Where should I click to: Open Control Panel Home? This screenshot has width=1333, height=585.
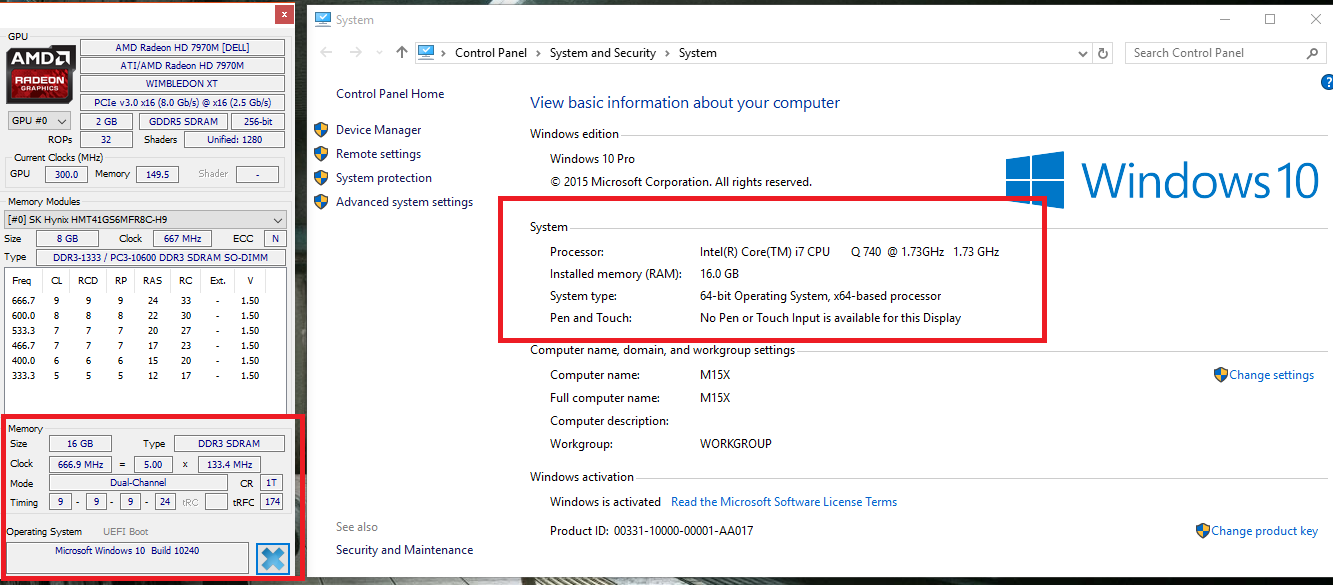[390, 94]
